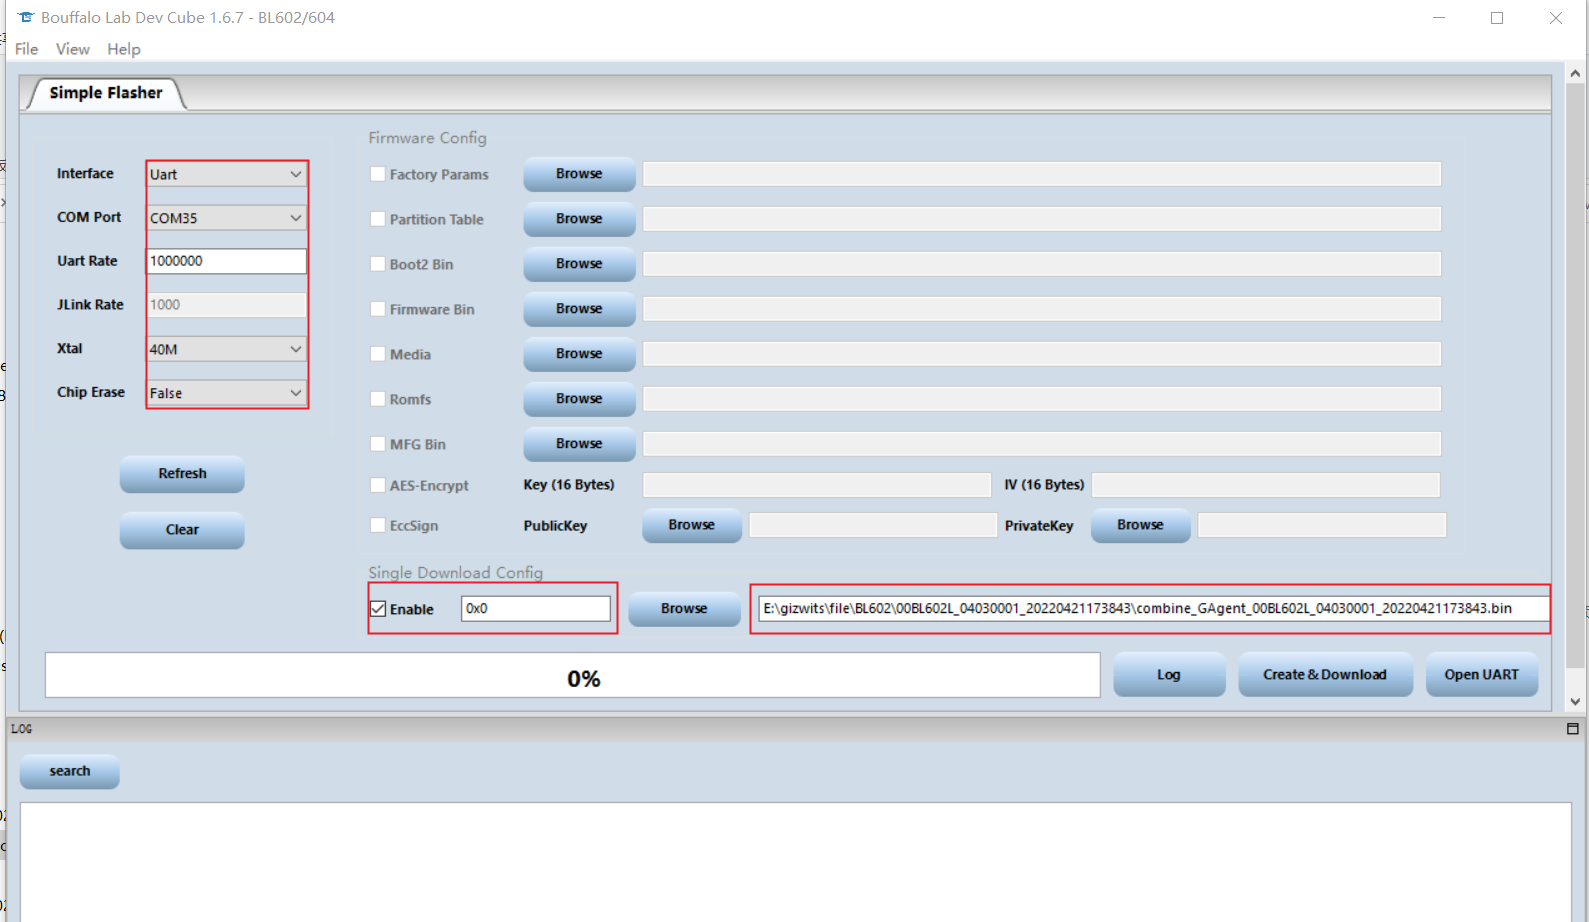Click the Refresh button

(182, 474)
